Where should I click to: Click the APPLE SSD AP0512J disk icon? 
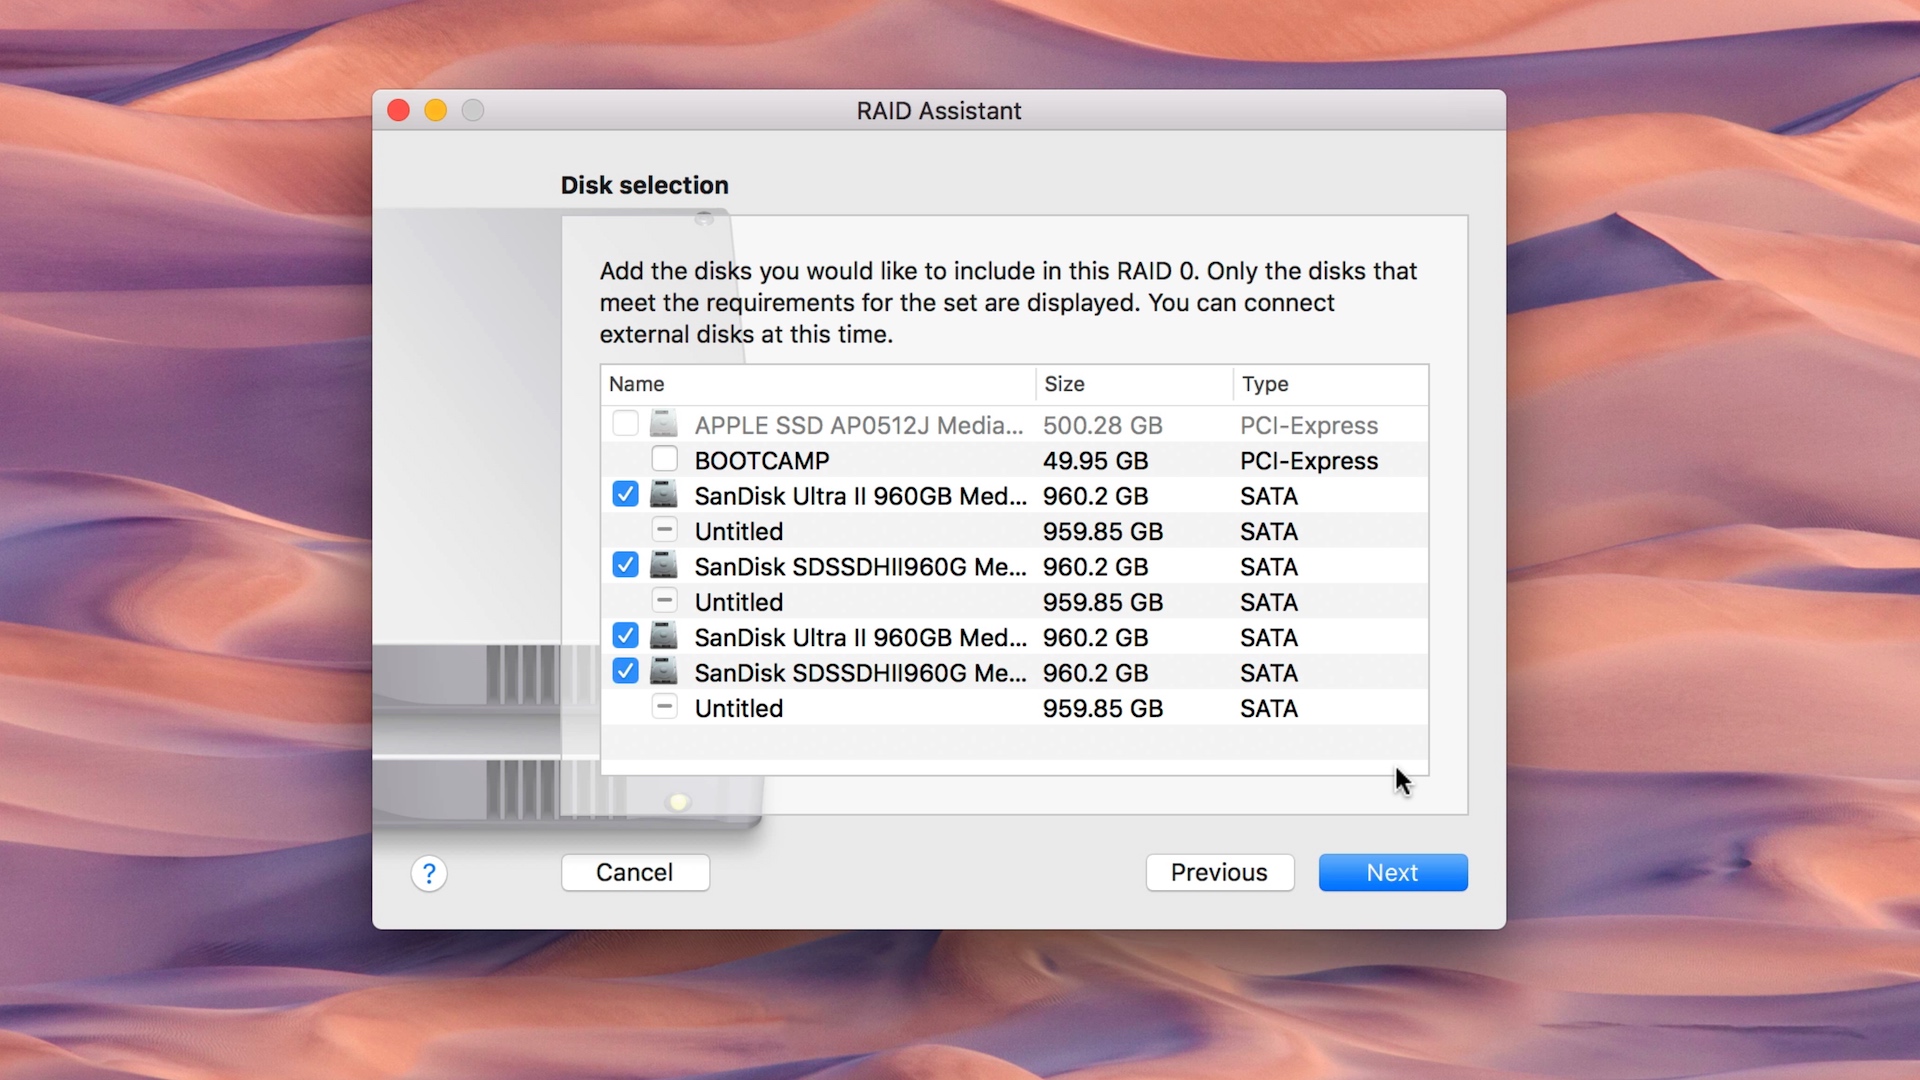(663, 424)
